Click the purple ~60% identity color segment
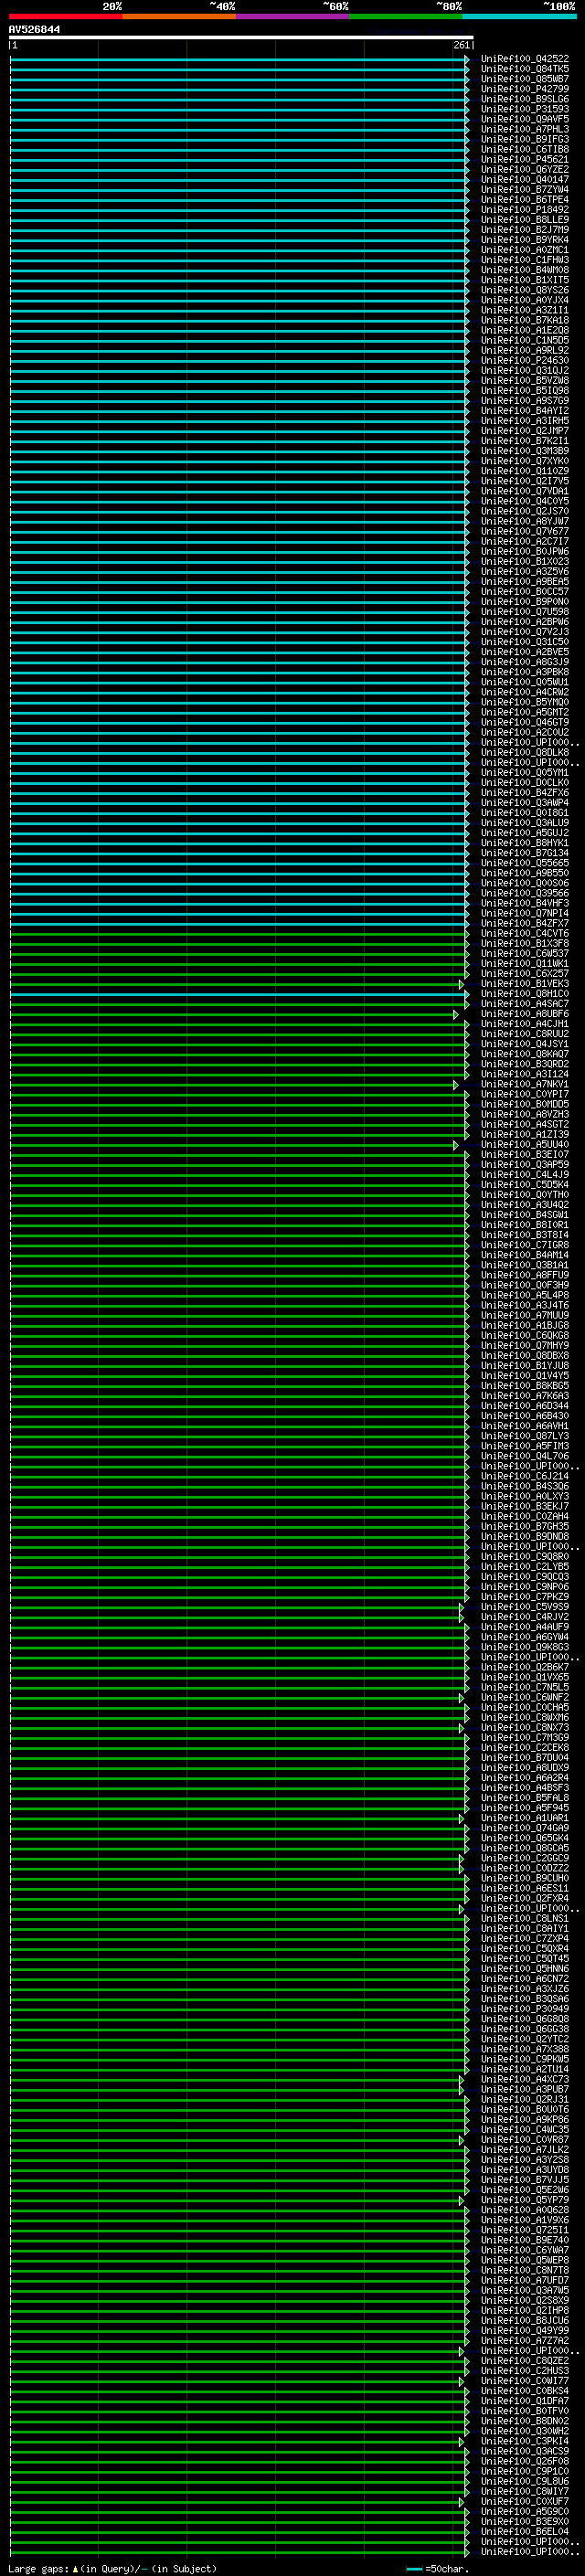Screen dimensions: 585x2576 [293, 16]
